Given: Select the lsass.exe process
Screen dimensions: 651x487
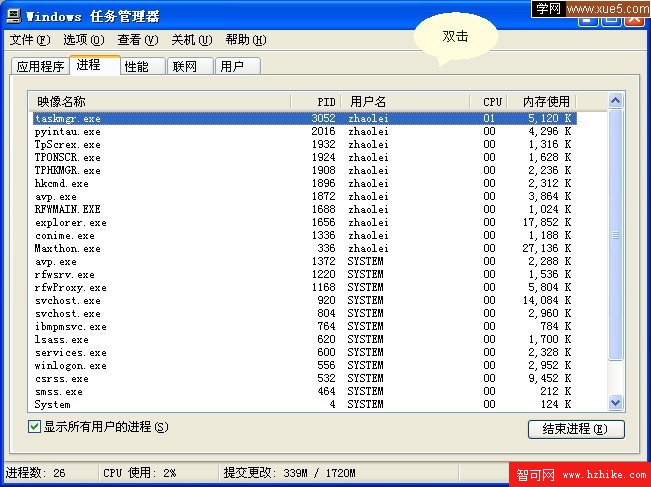Looking at the screenshot, I should click(x=305, y=339).
